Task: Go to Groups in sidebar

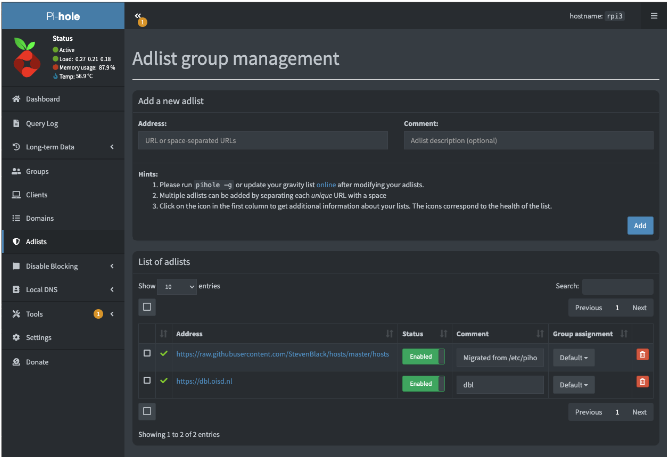Action: pyautogui.click(x=63, y=171)
